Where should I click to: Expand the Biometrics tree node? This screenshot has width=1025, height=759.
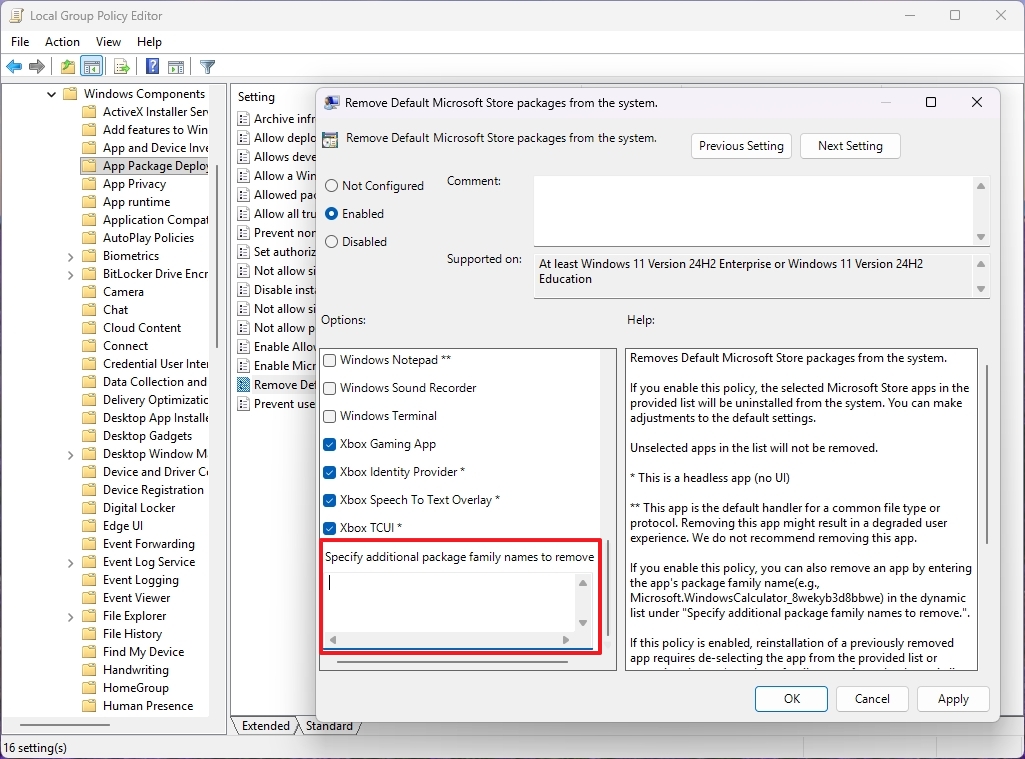click(x=69, y=255)
